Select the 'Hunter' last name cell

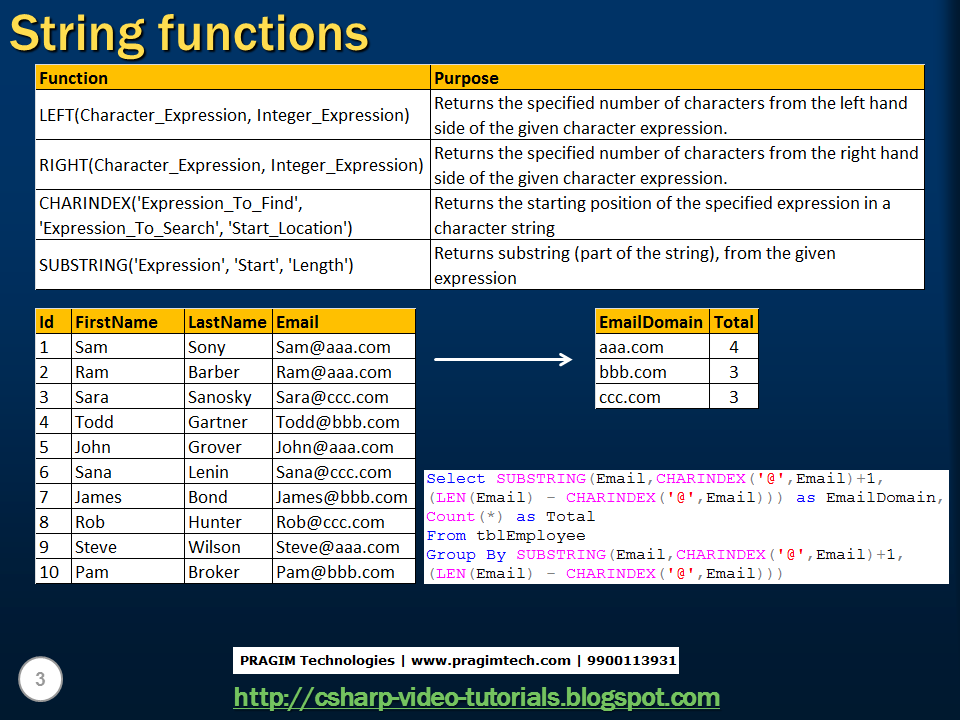[x=228, y=522]
